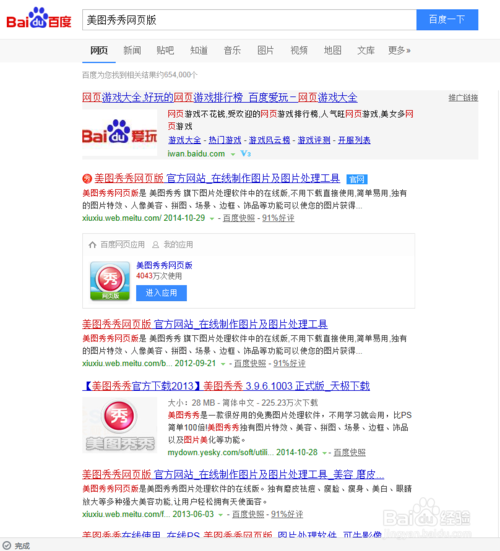This screenshot has width=500, height=551.
Task: Open the 游戏大全 sublink
Action: 184,140
